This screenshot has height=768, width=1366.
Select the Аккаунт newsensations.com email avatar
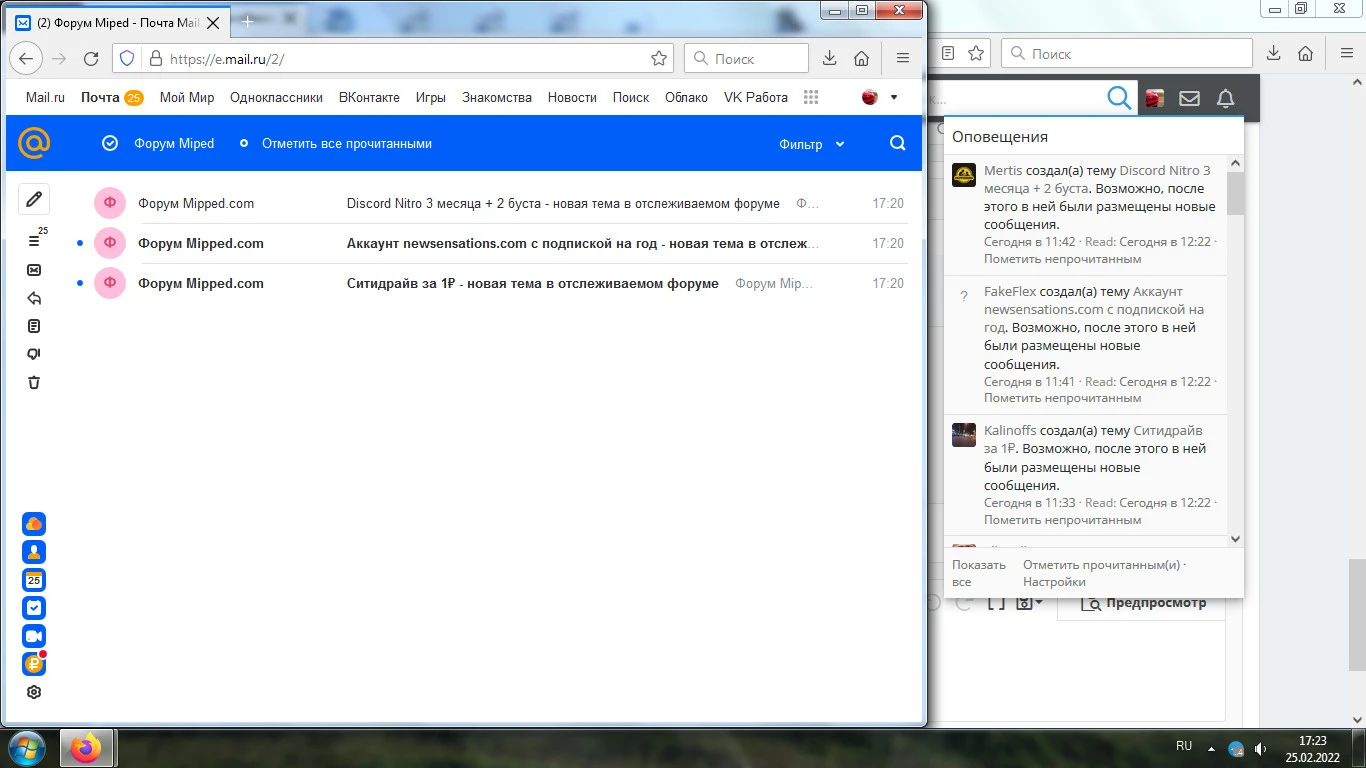click(x=110, y=243)
